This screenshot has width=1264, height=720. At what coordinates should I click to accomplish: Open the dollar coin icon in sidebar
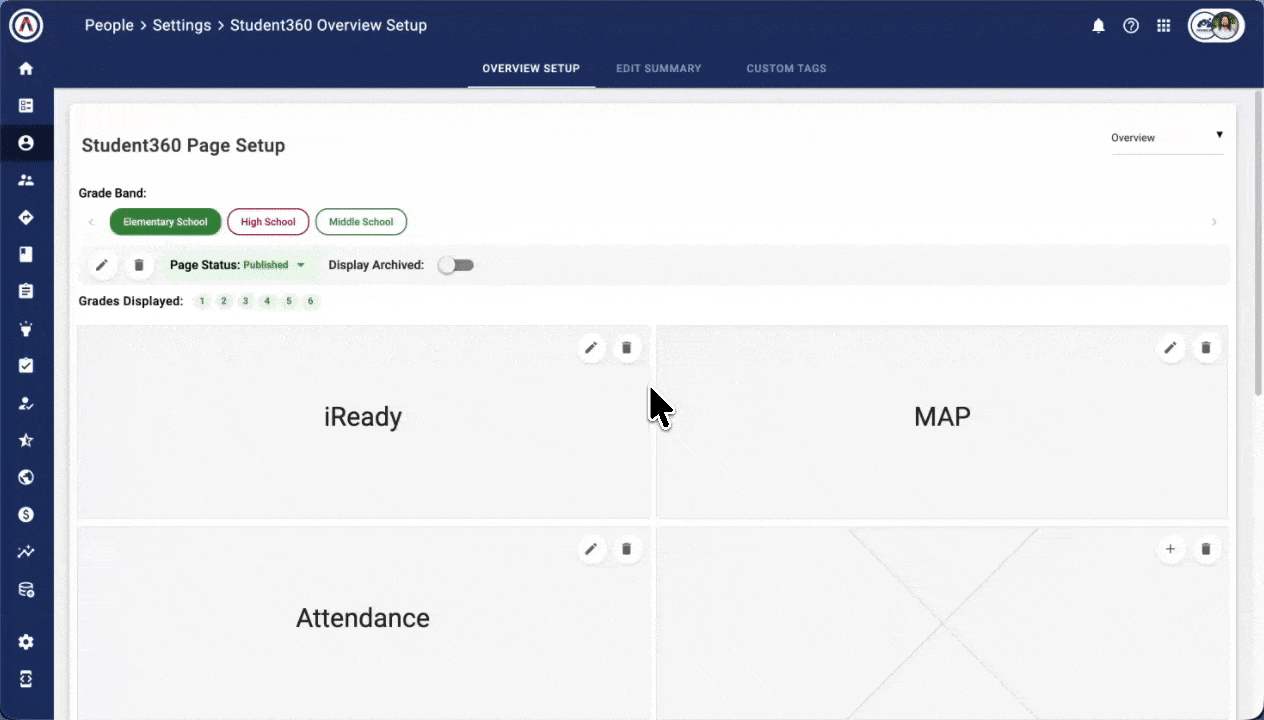(26, 514)
